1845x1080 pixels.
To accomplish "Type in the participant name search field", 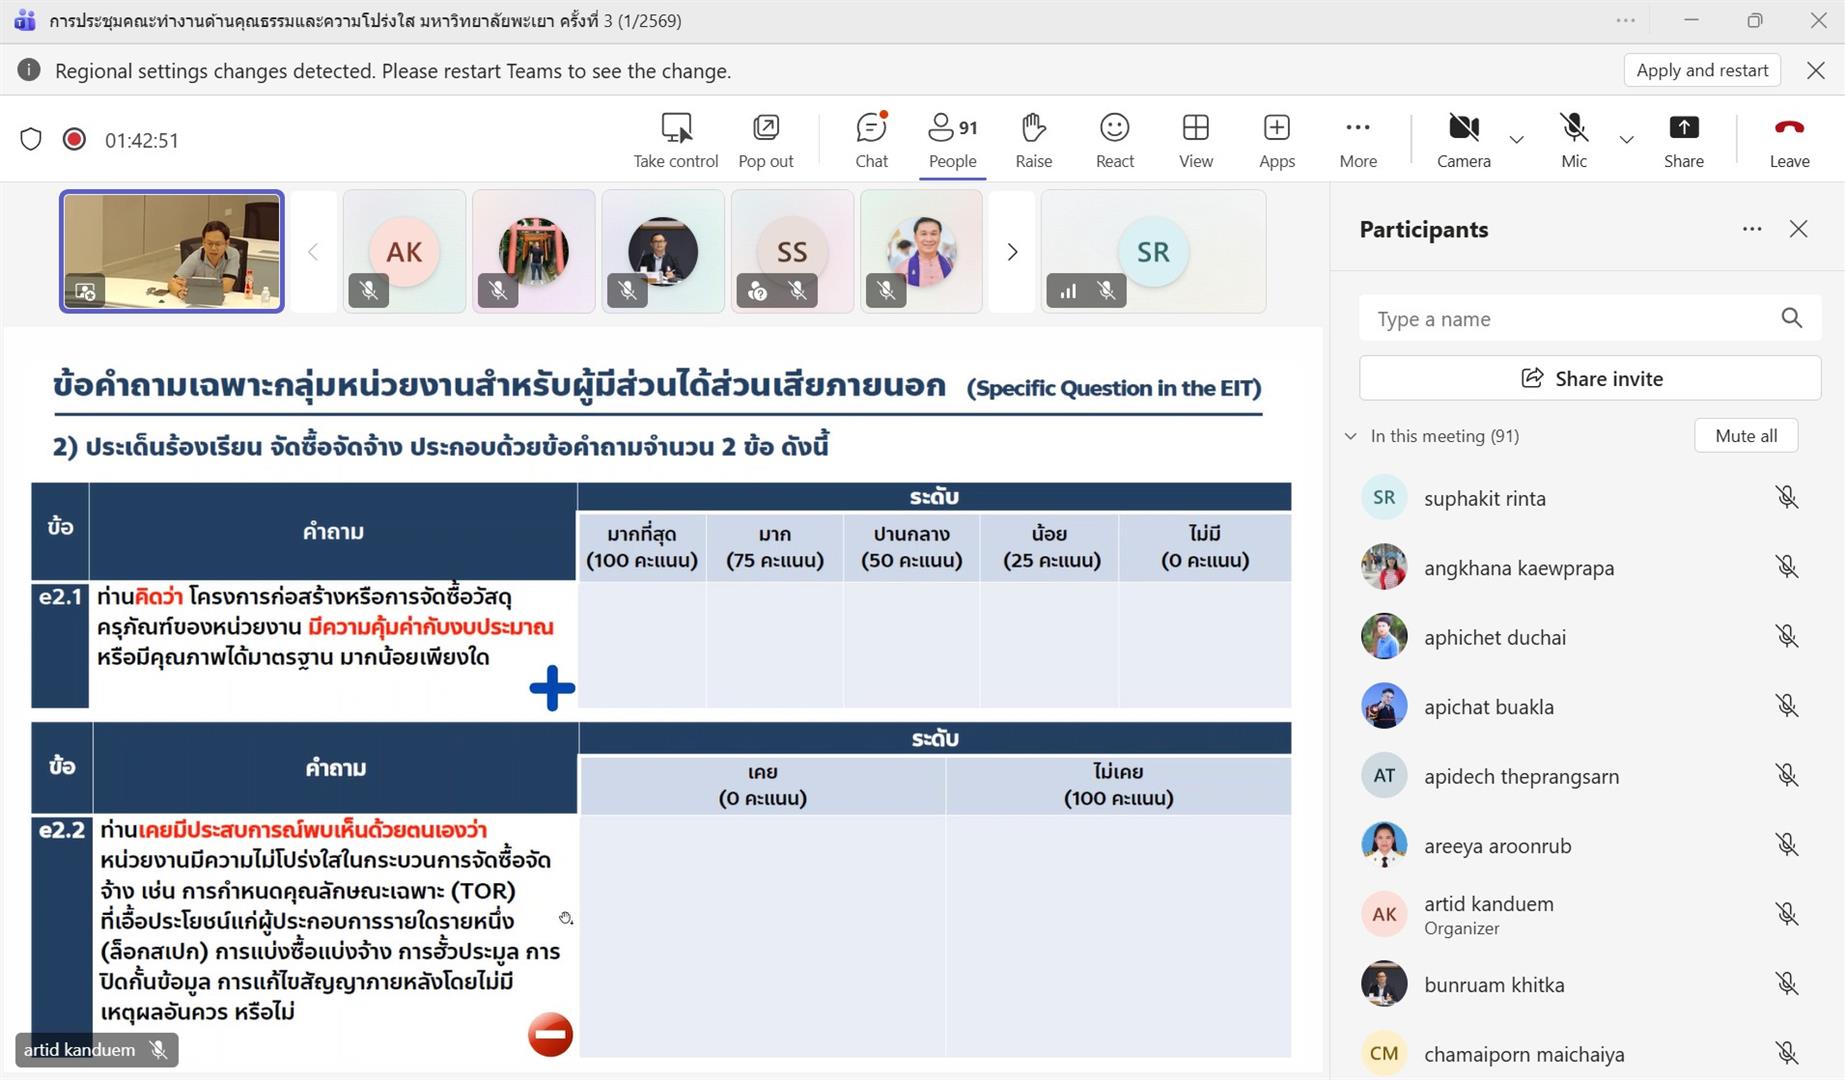I will (1570, 319).
